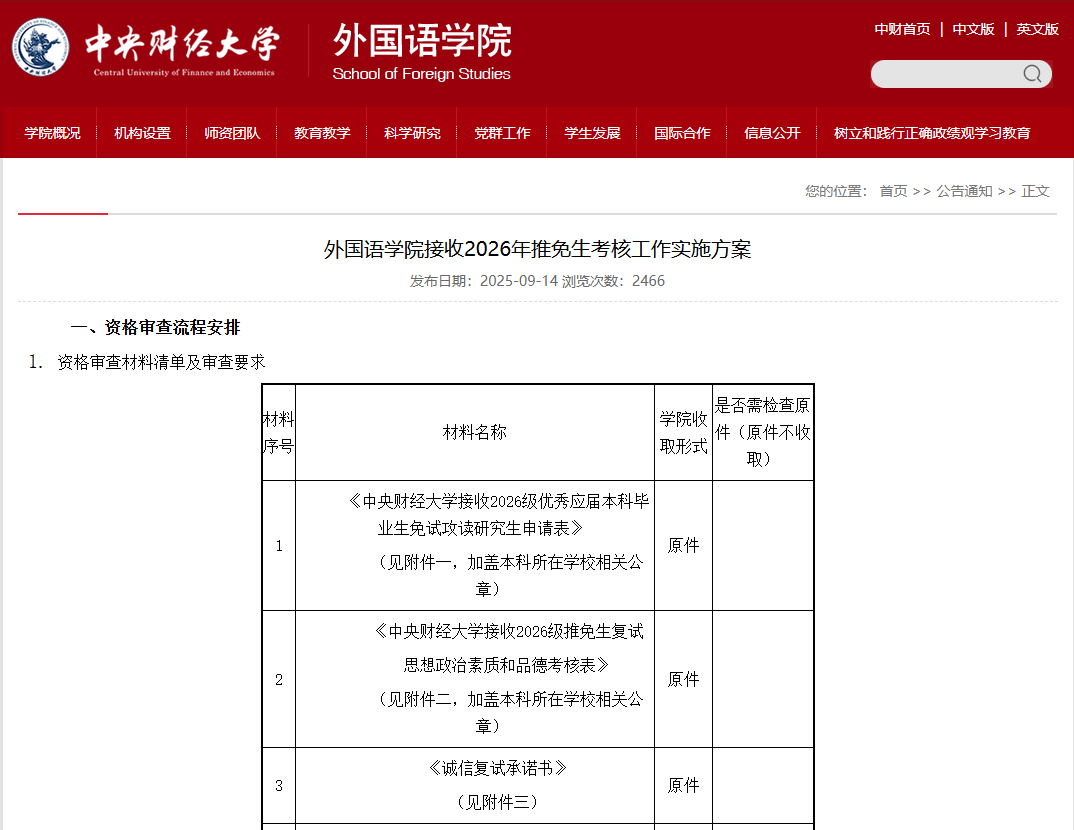This screenshot has height=830, width=1074.
Task: Click the Central University of Finance name logo
Action: 183,49
